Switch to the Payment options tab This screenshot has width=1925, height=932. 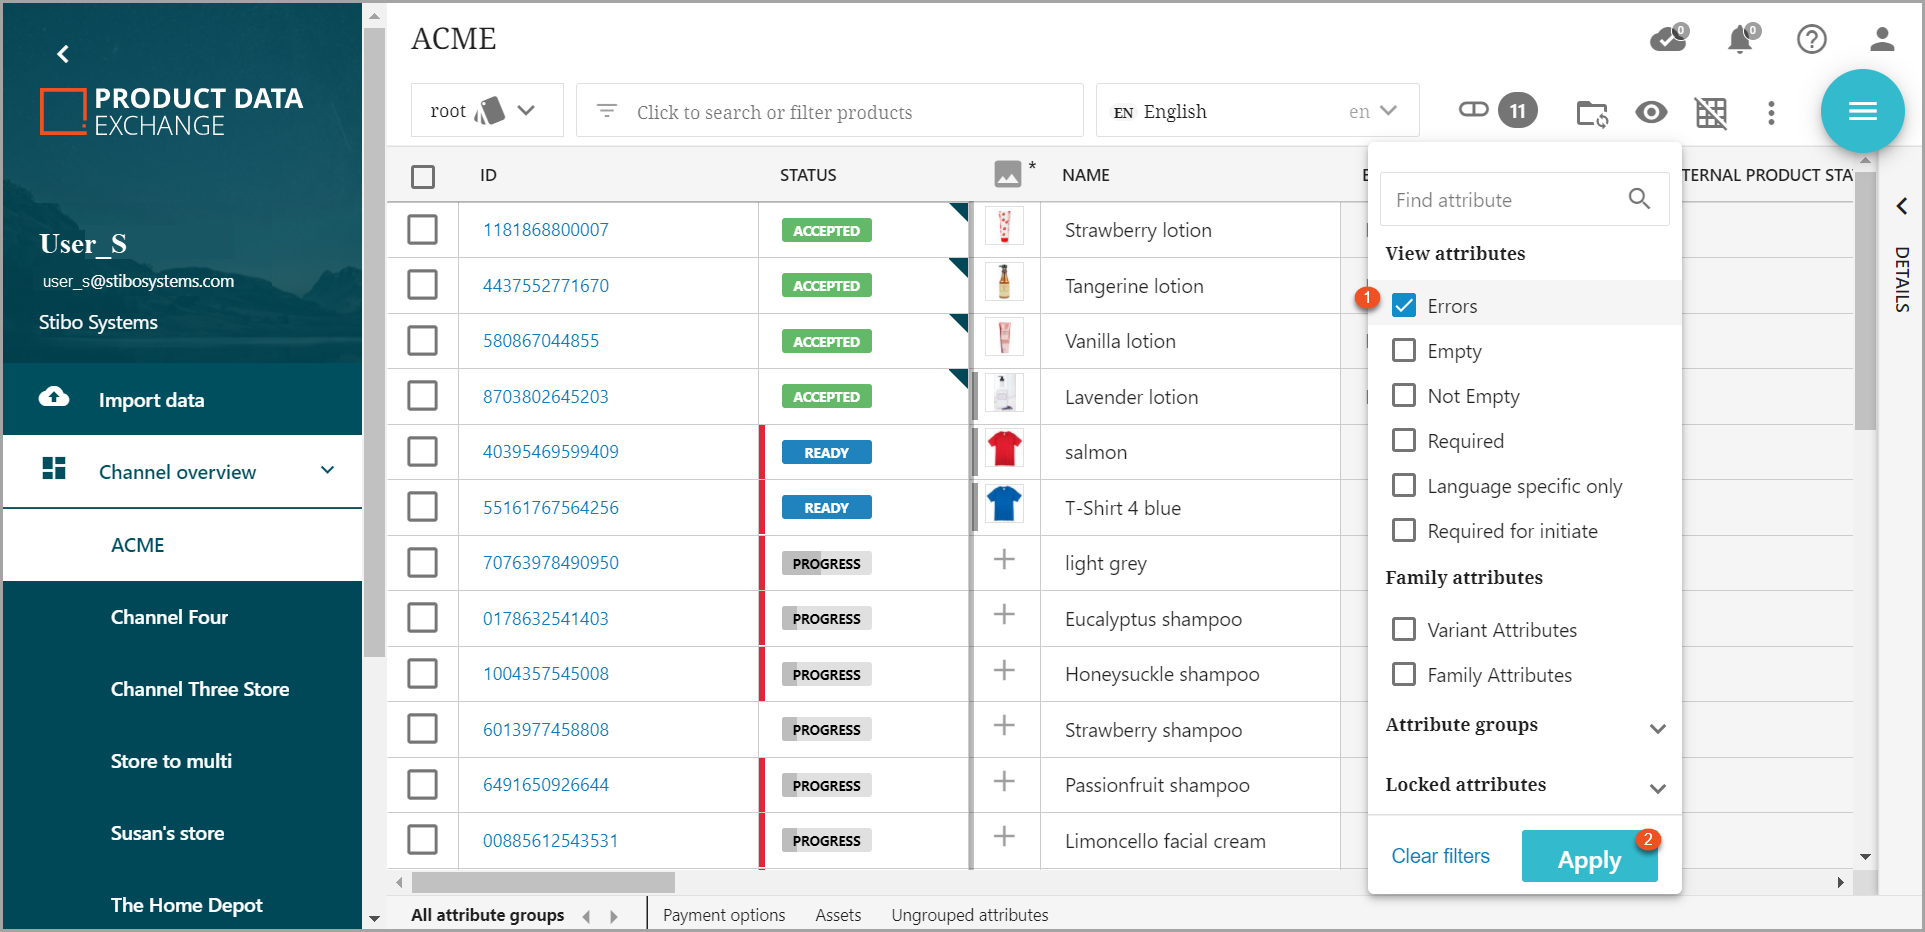point(724,915)
